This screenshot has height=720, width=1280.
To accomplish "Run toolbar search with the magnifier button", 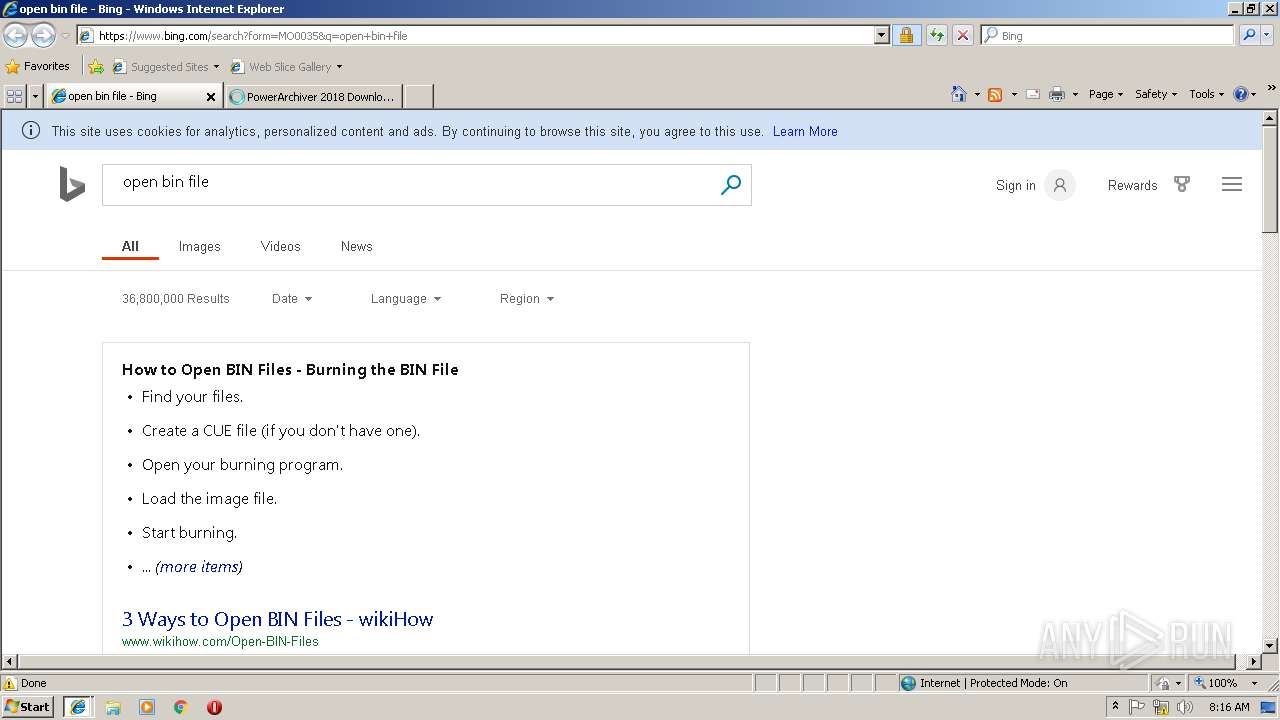I will 1249,36.
